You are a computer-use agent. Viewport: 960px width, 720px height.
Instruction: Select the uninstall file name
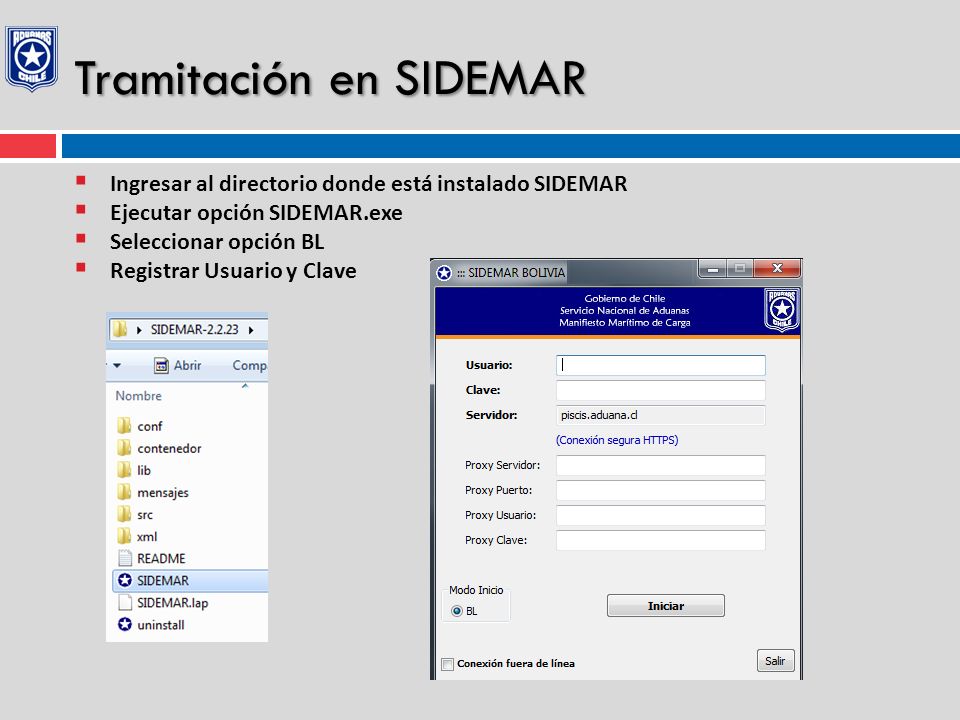click(160, 625)
